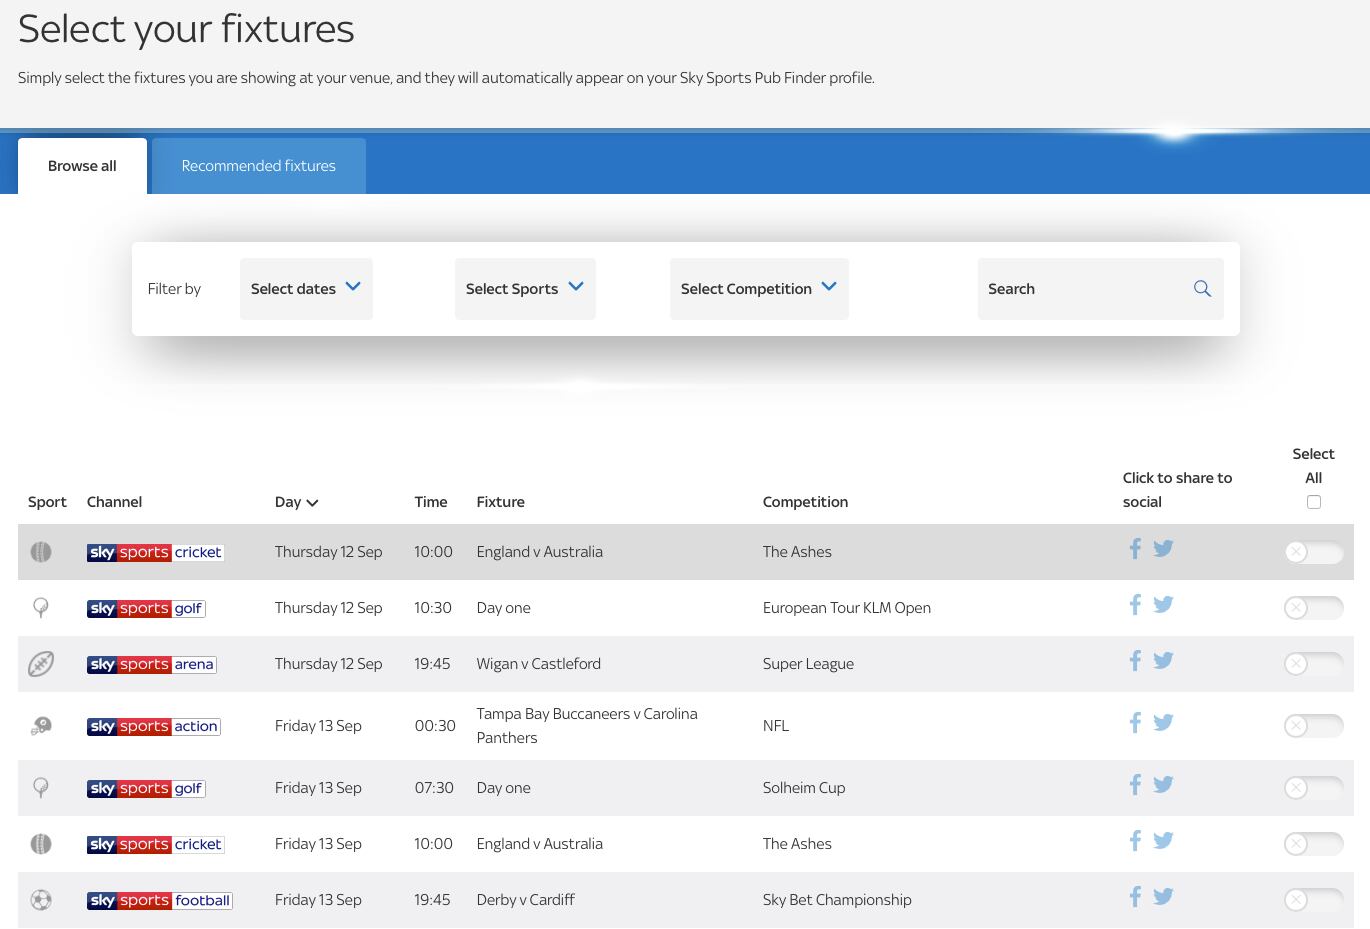
Task: Share the NFL fixture to Facebook
Action: pos(1135,722)
